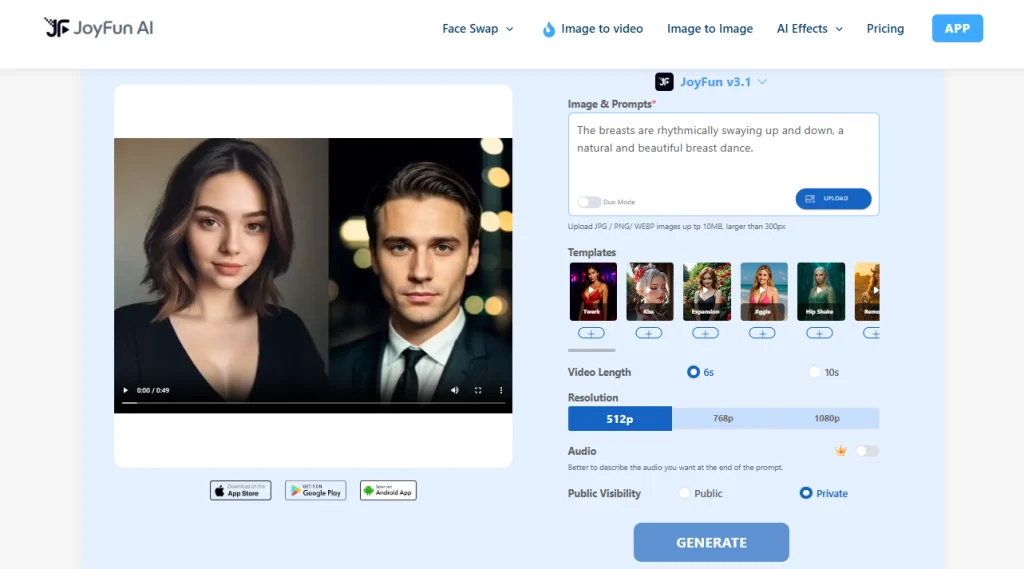The height and width of the screenshot is (569, 1024).
Task: Open the video's three-dot options menu
Action: point(501,390)
